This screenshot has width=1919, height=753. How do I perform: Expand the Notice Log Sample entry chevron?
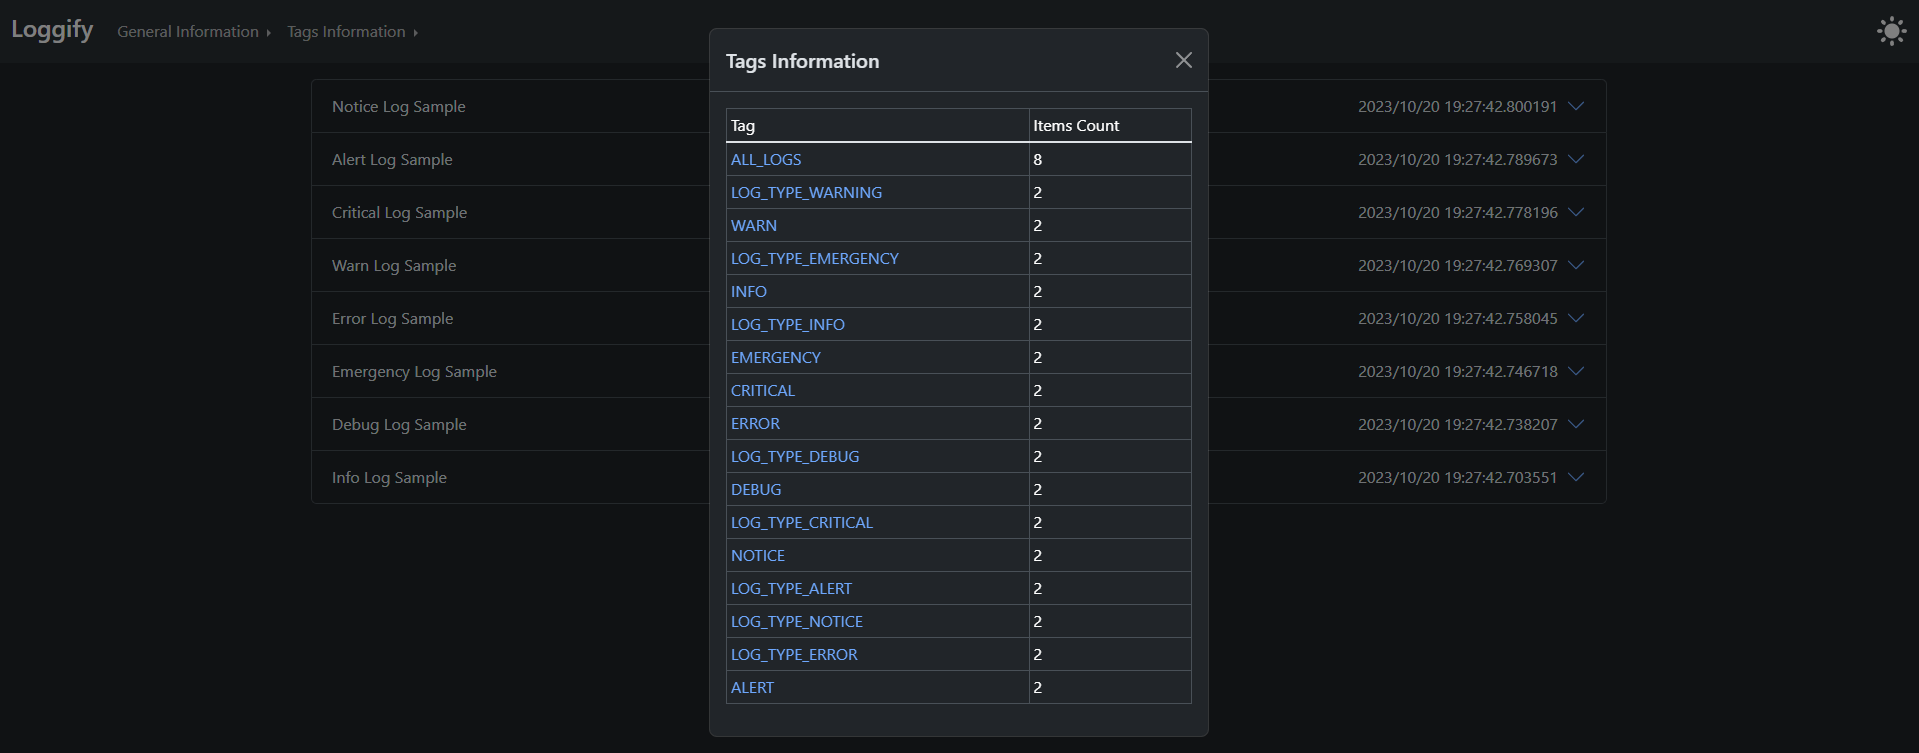[1576, 106]
